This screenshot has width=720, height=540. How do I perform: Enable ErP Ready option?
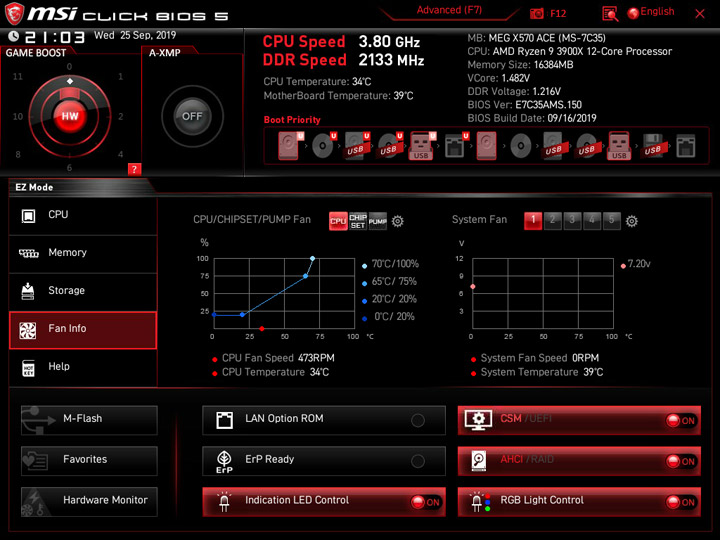click(x=324, y=461)
